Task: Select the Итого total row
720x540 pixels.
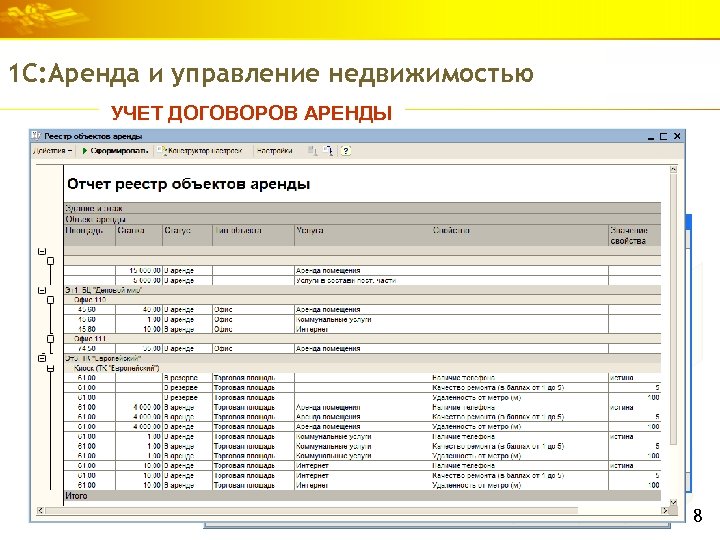Action: [362, 496]
